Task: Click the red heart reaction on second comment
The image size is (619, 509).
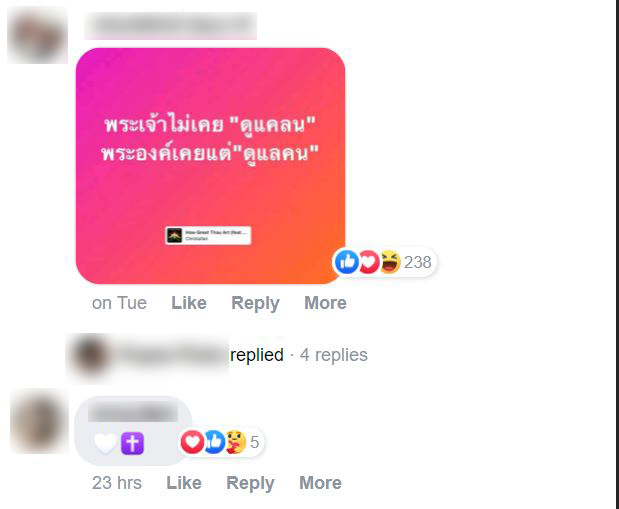Action: [x=192, y=441]
